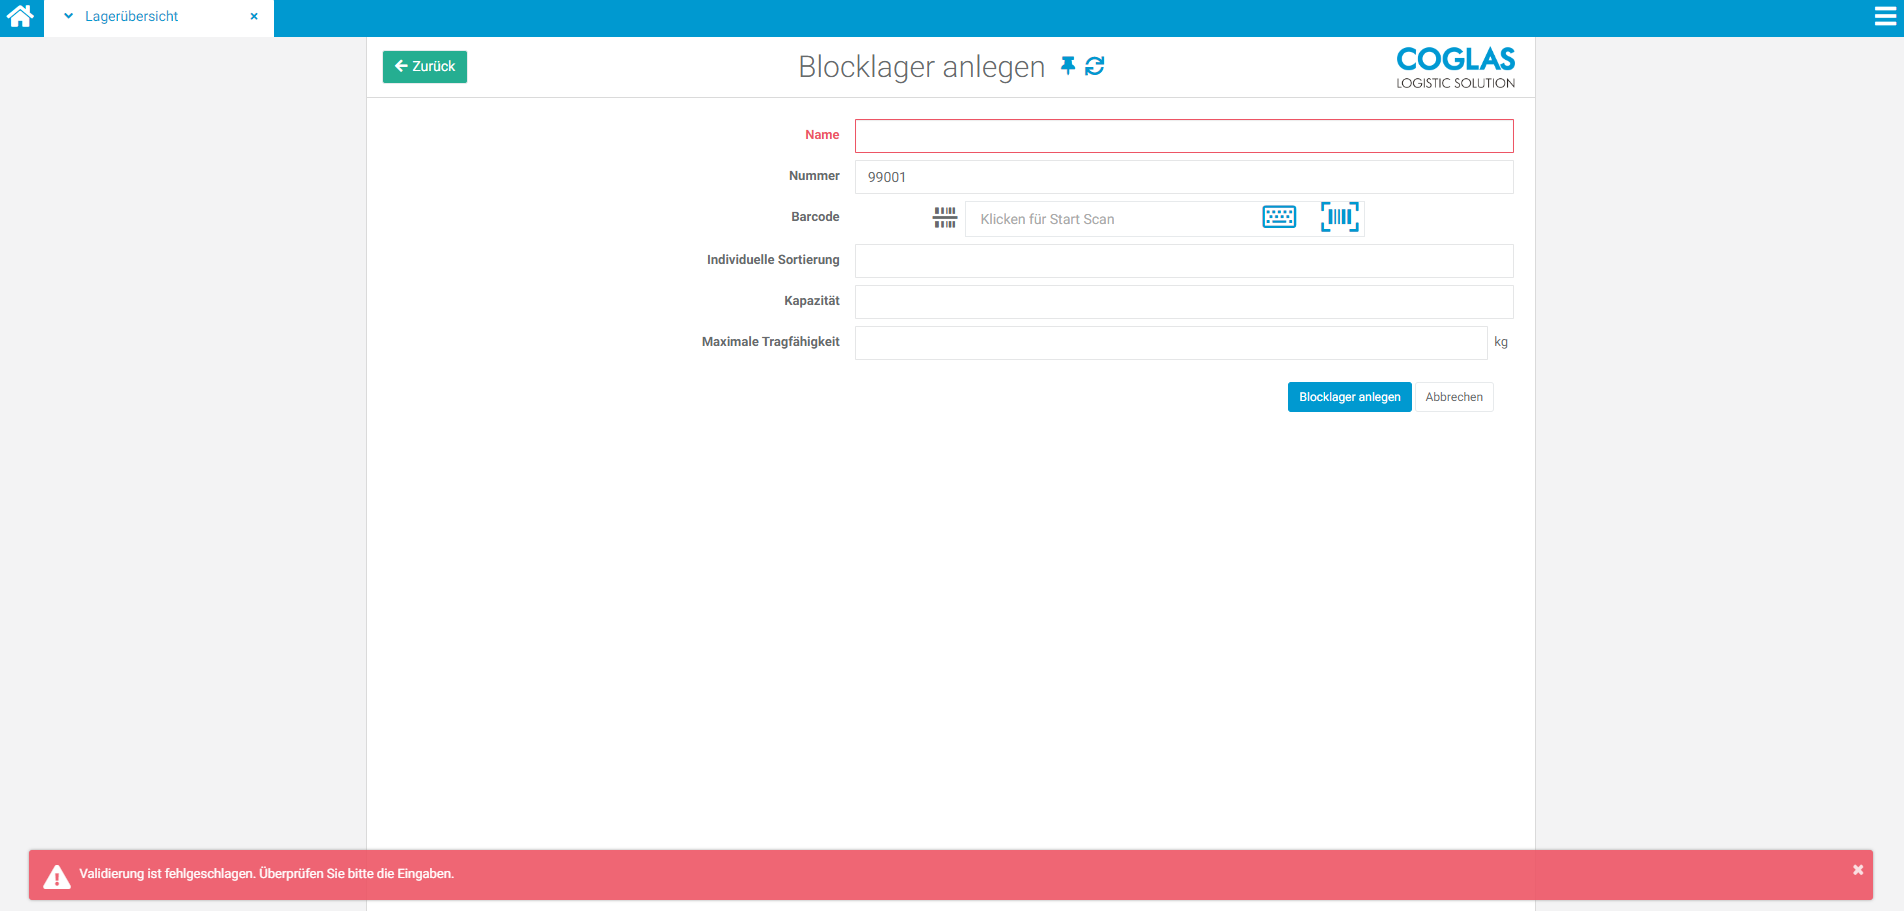Focus the Name input field

[1184, 136]
